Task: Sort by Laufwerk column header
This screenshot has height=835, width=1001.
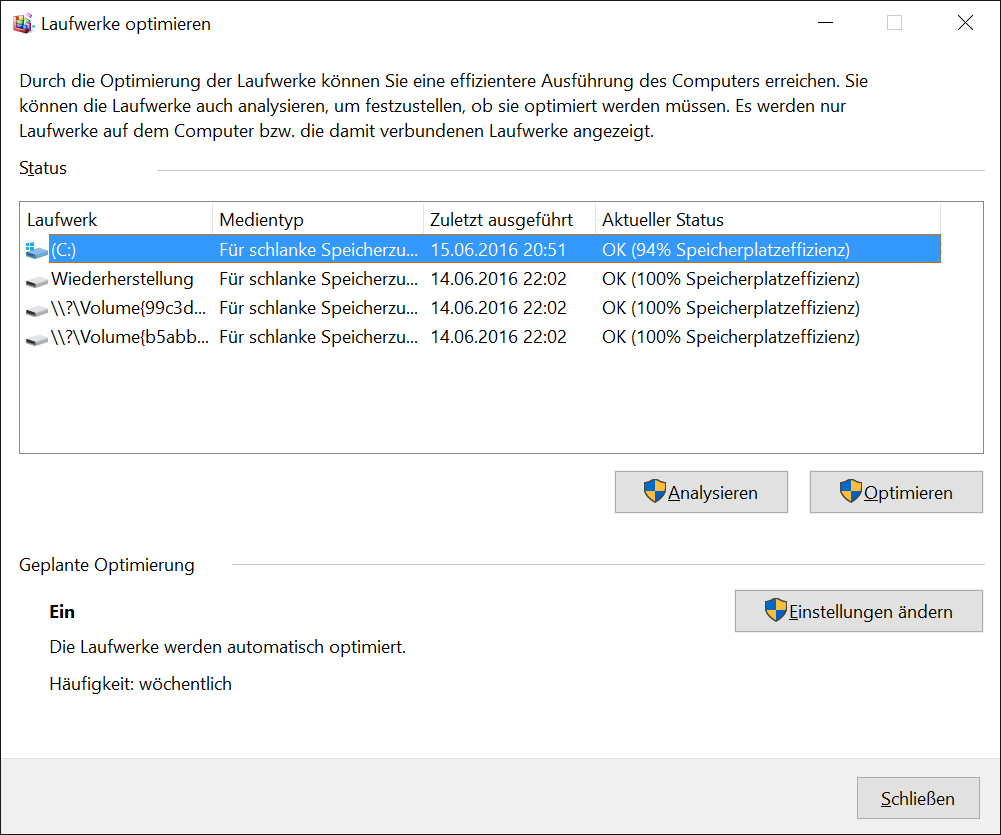Action: click(x=117, y=220)
